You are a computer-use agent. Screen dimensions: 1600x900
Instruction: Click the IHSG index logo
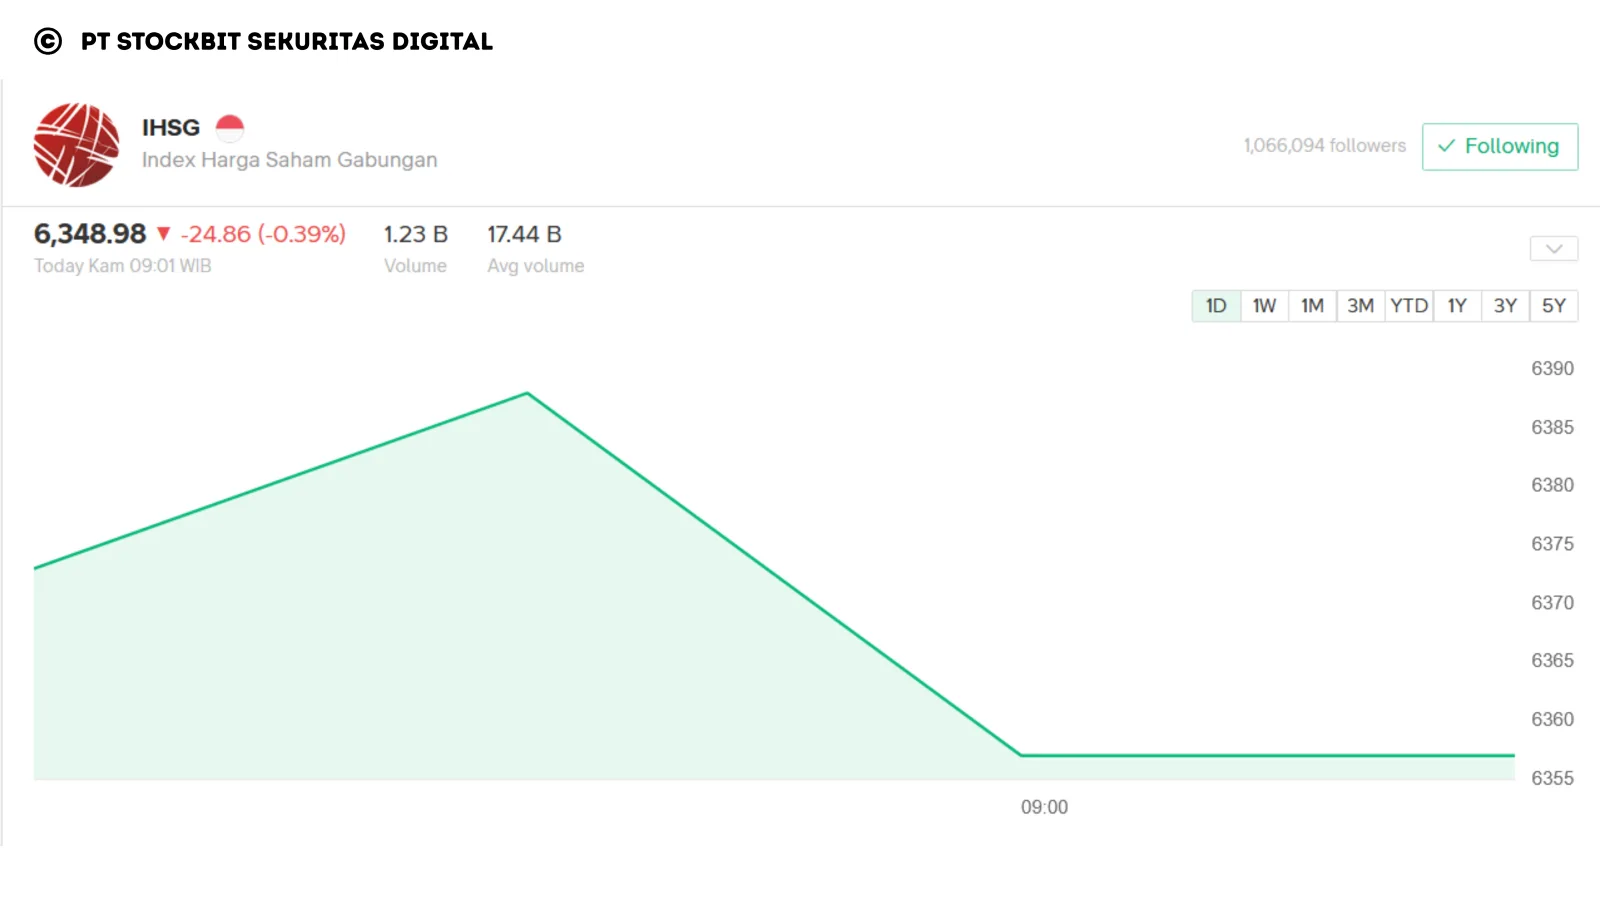[76, 145]
